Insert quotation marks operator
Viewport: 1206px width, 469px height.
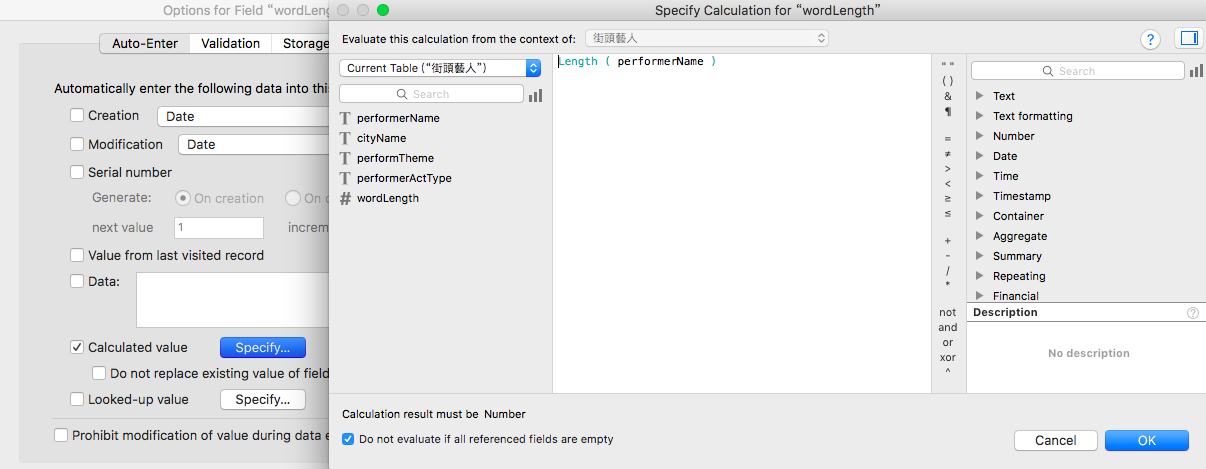point(948,65)
